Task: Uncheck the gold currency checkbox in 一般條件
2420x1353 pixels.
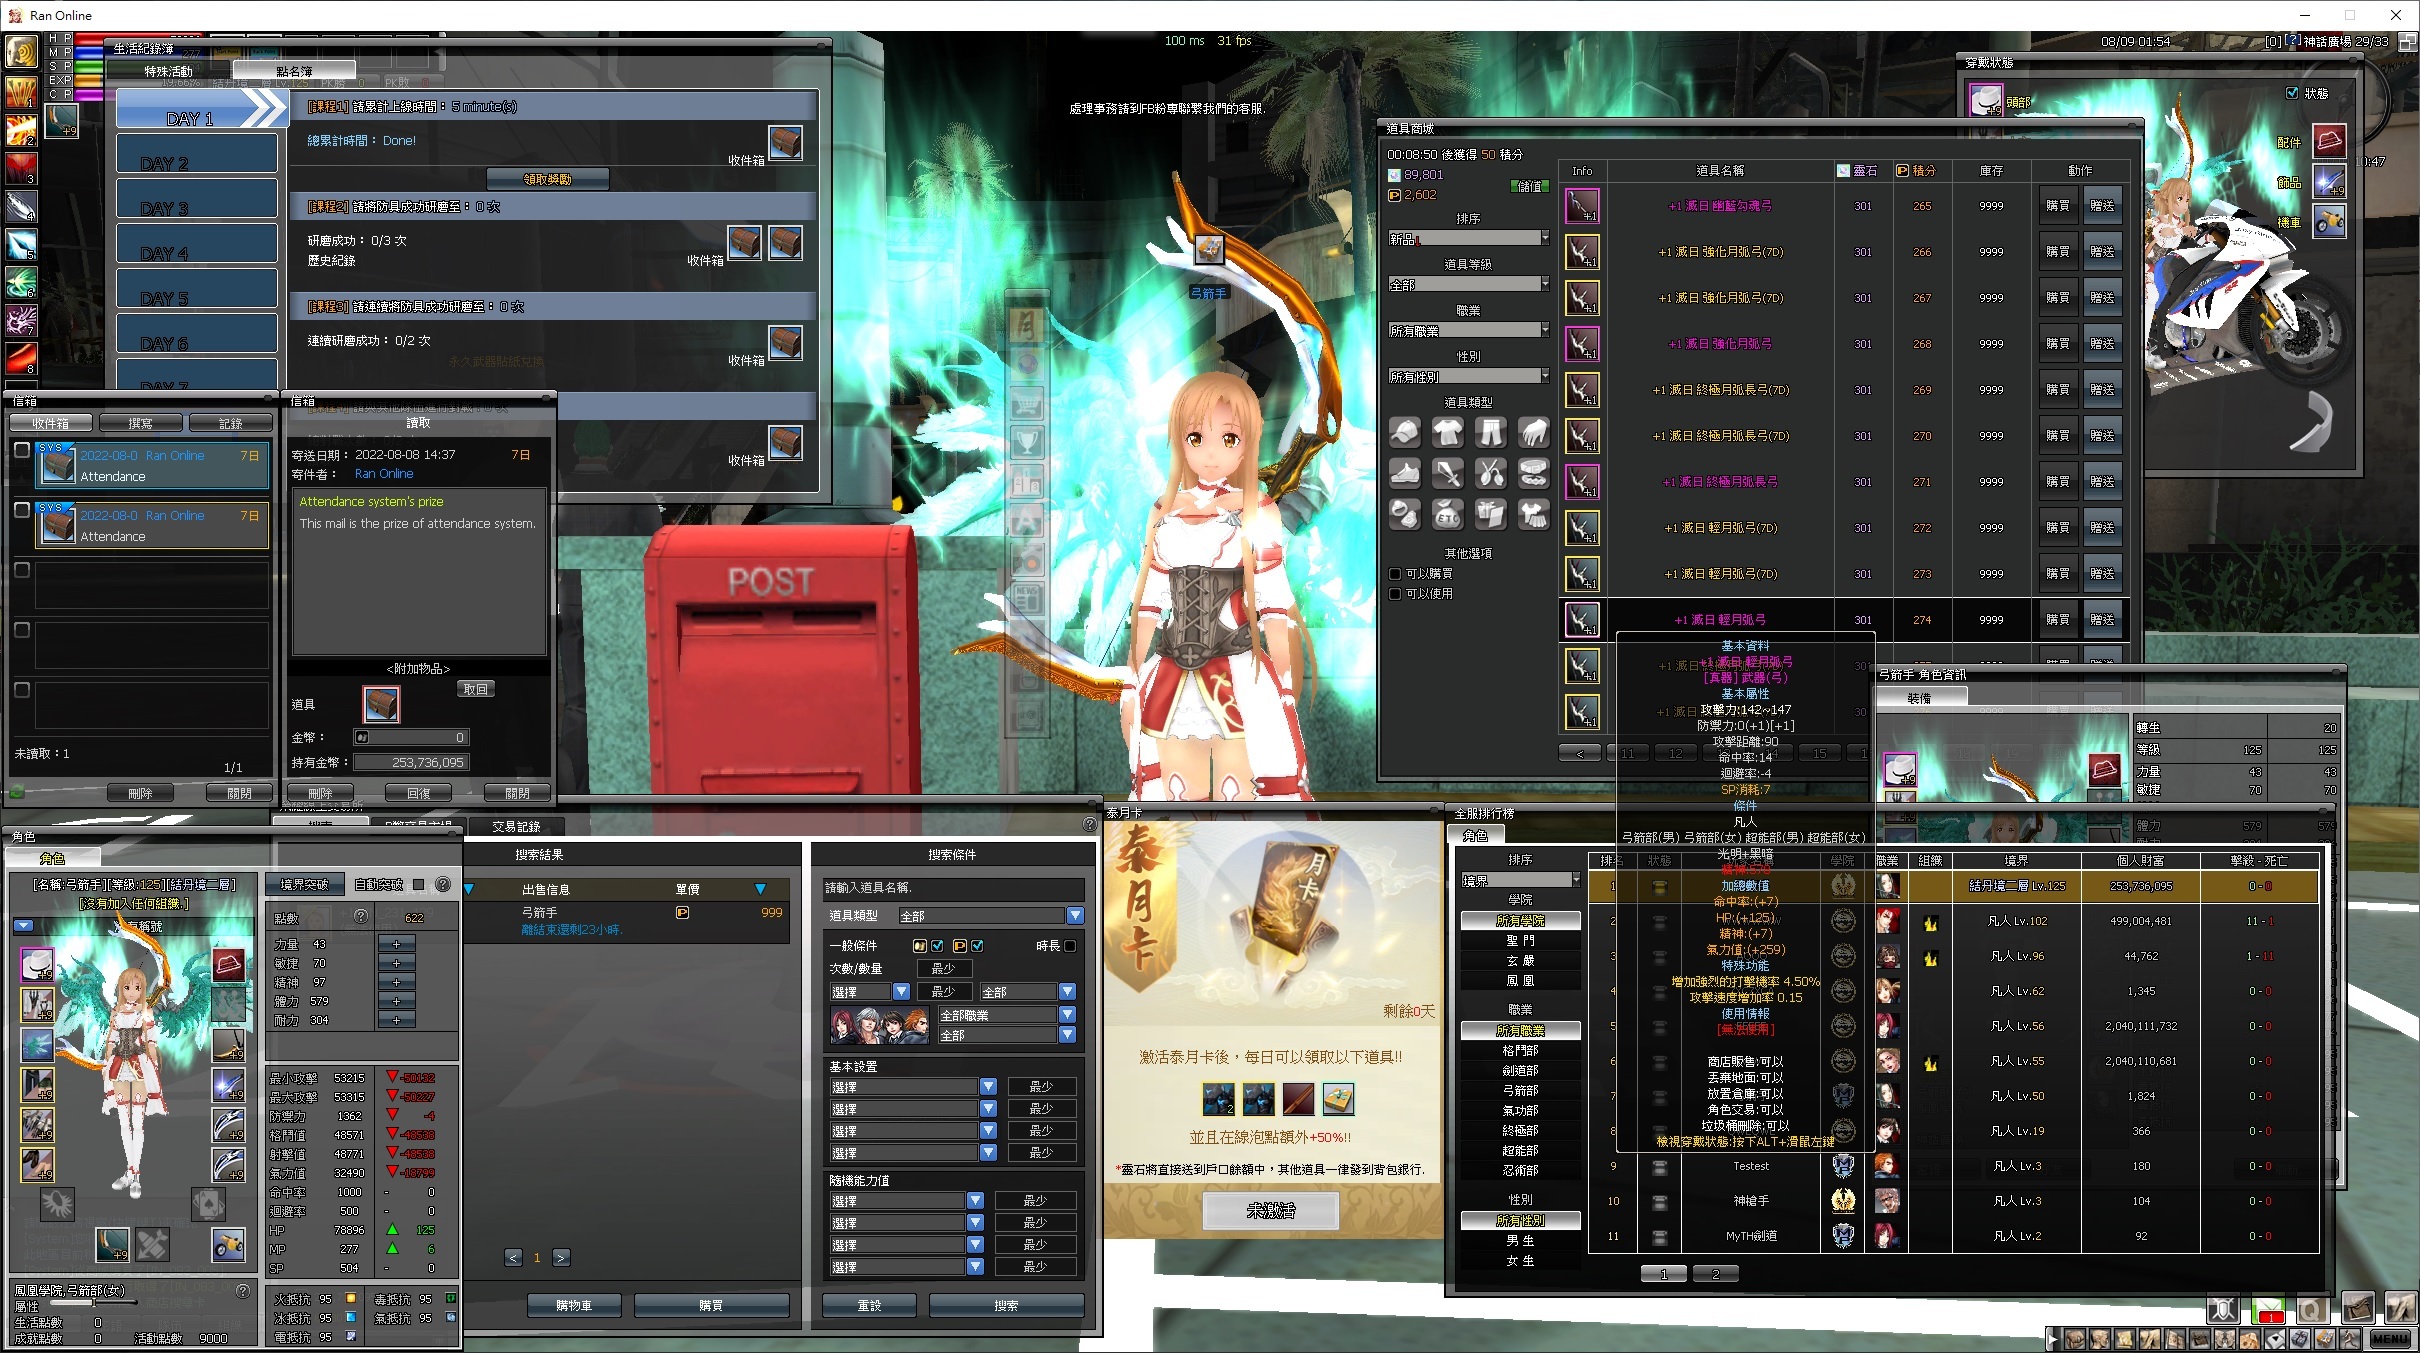Action: [x=937, y=946]
